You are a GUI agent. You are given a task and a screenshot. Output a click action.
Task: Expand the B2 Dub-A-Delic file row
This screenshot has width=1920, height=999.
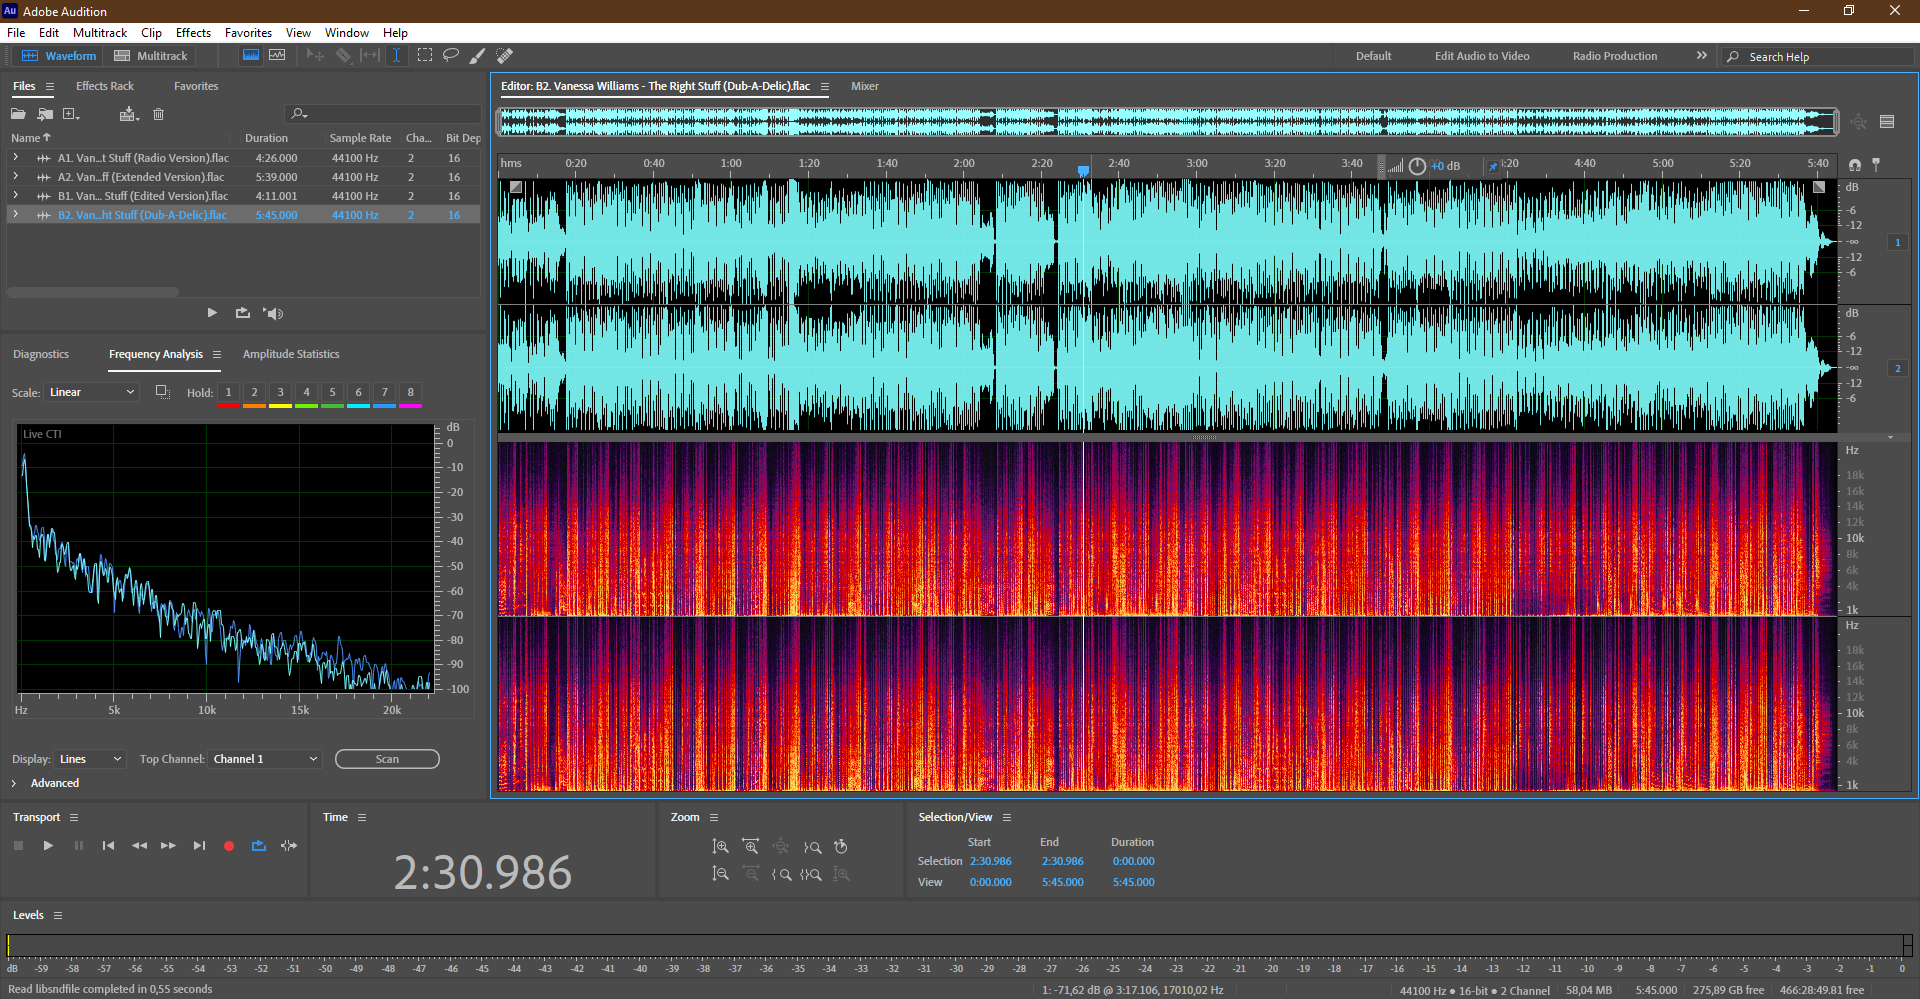15,215
